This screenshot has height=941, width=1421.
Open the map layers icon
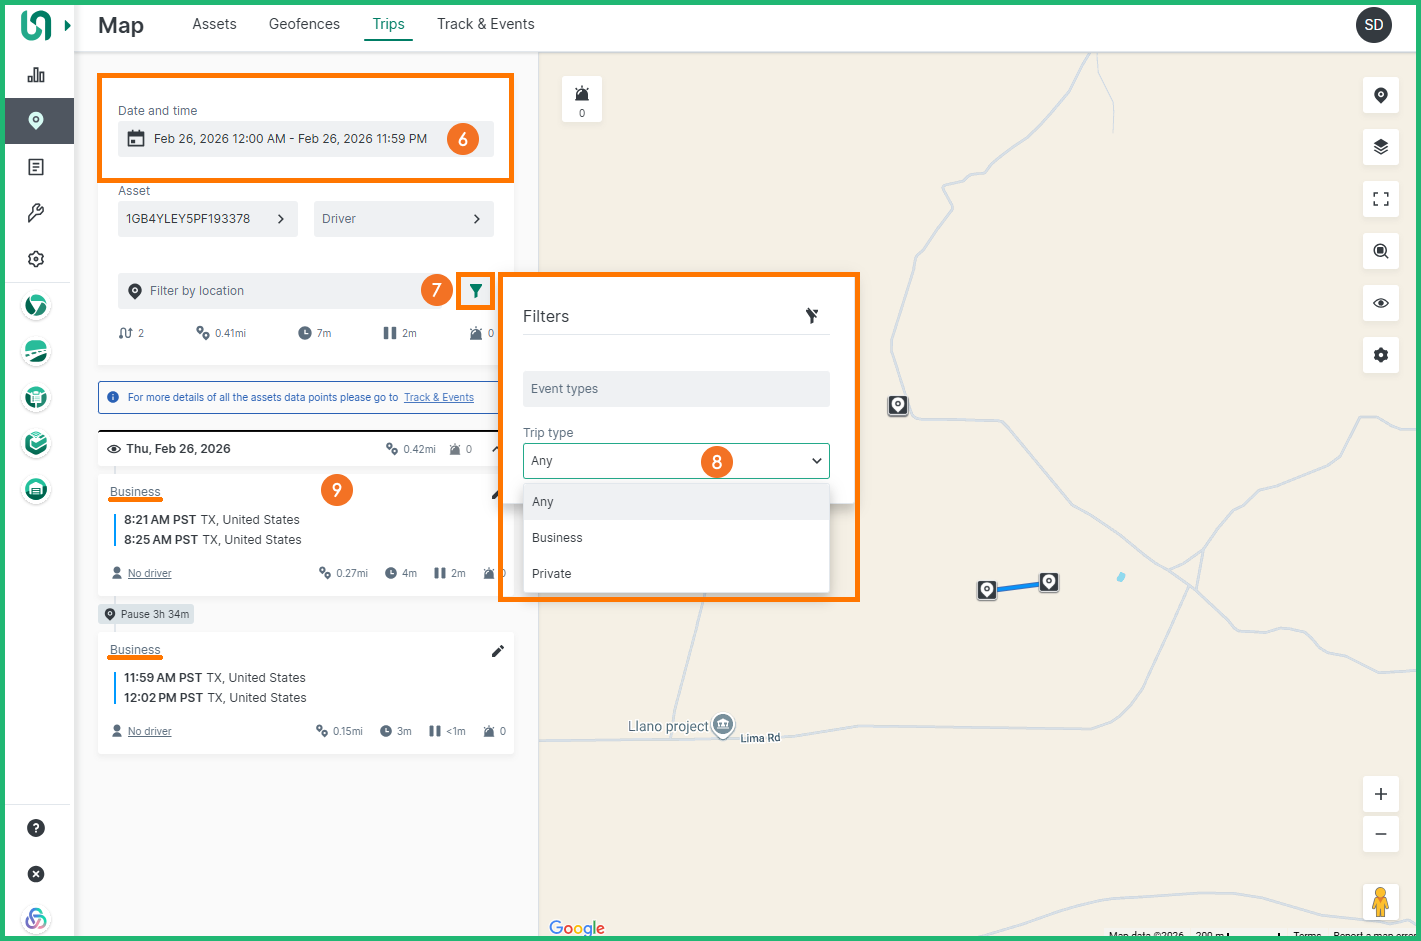(x=1380, y=147)
